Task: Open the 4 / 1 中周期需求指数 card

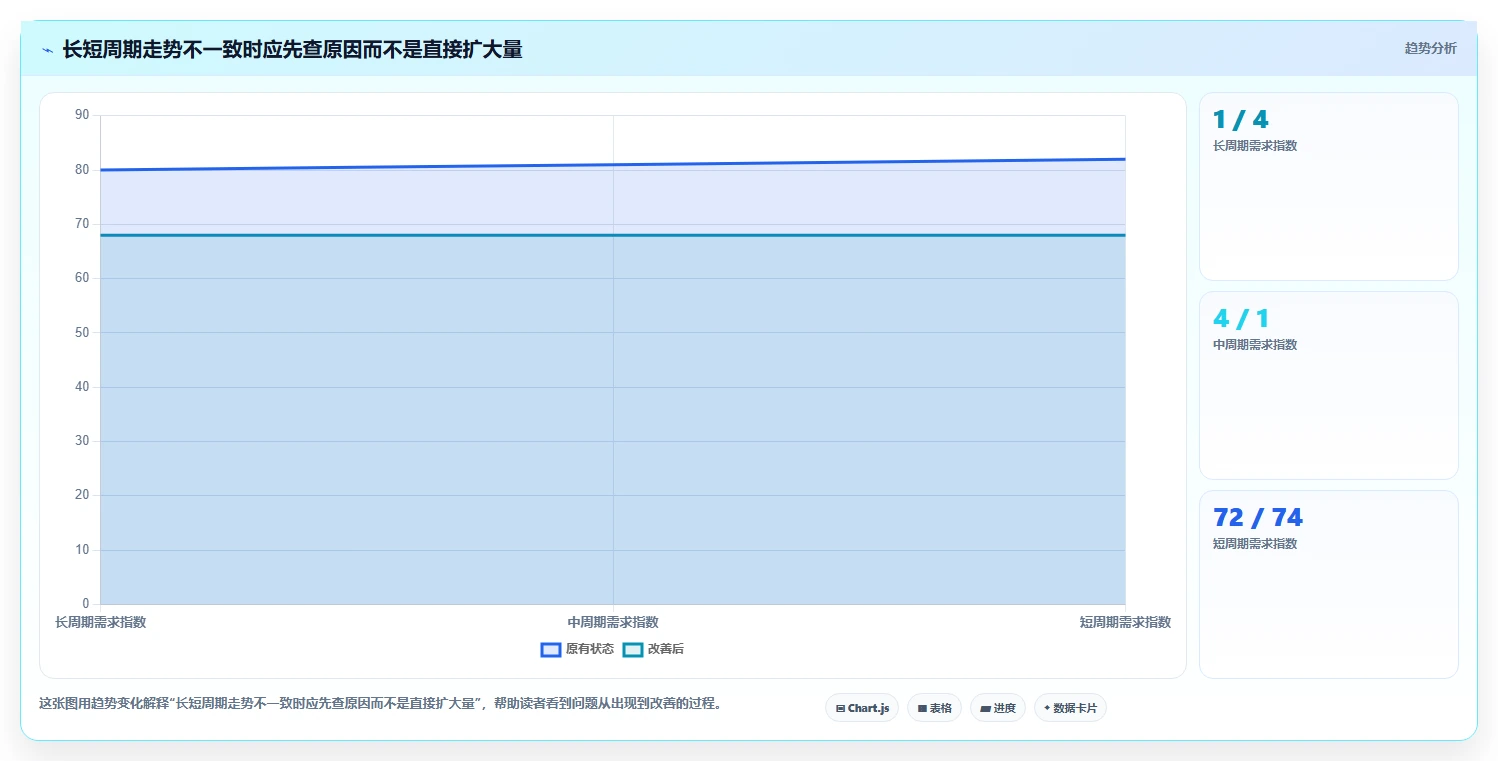Action: [1329, 385]
